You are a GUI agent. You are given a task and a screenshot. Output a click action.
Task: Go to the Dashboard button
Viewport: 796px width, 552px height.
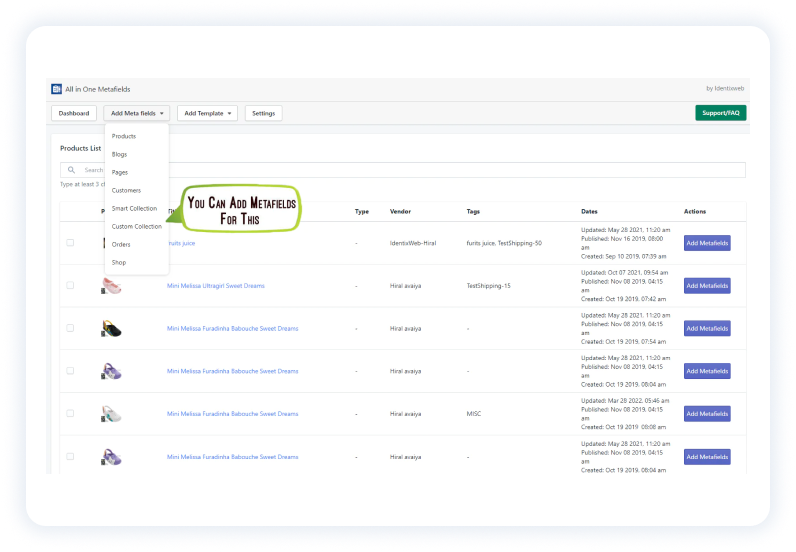74,113
